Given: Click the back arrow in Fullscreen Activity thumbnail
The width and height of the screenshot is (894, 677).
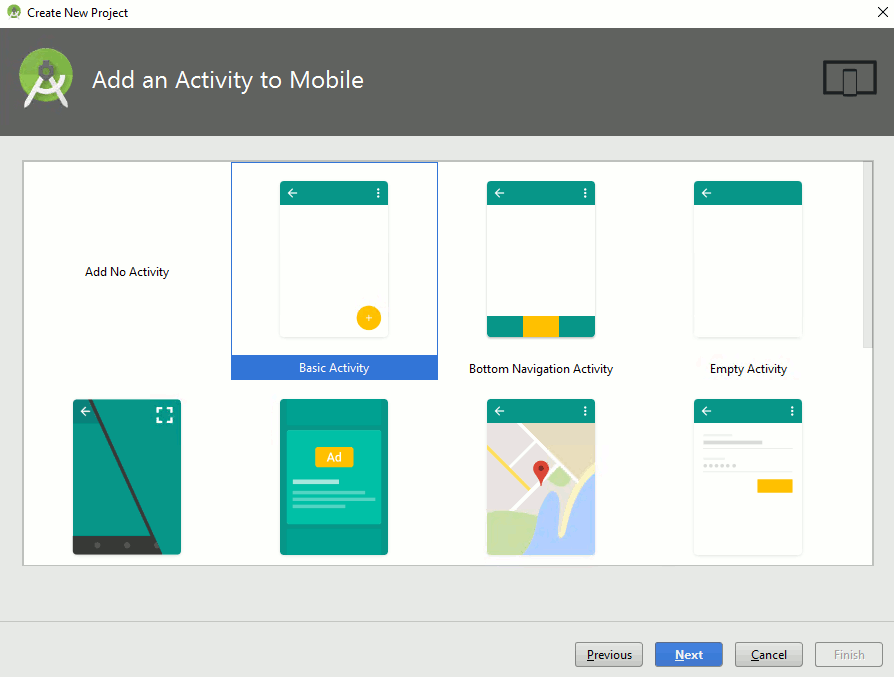Looking at the screenshot, I should click(86, 411).
